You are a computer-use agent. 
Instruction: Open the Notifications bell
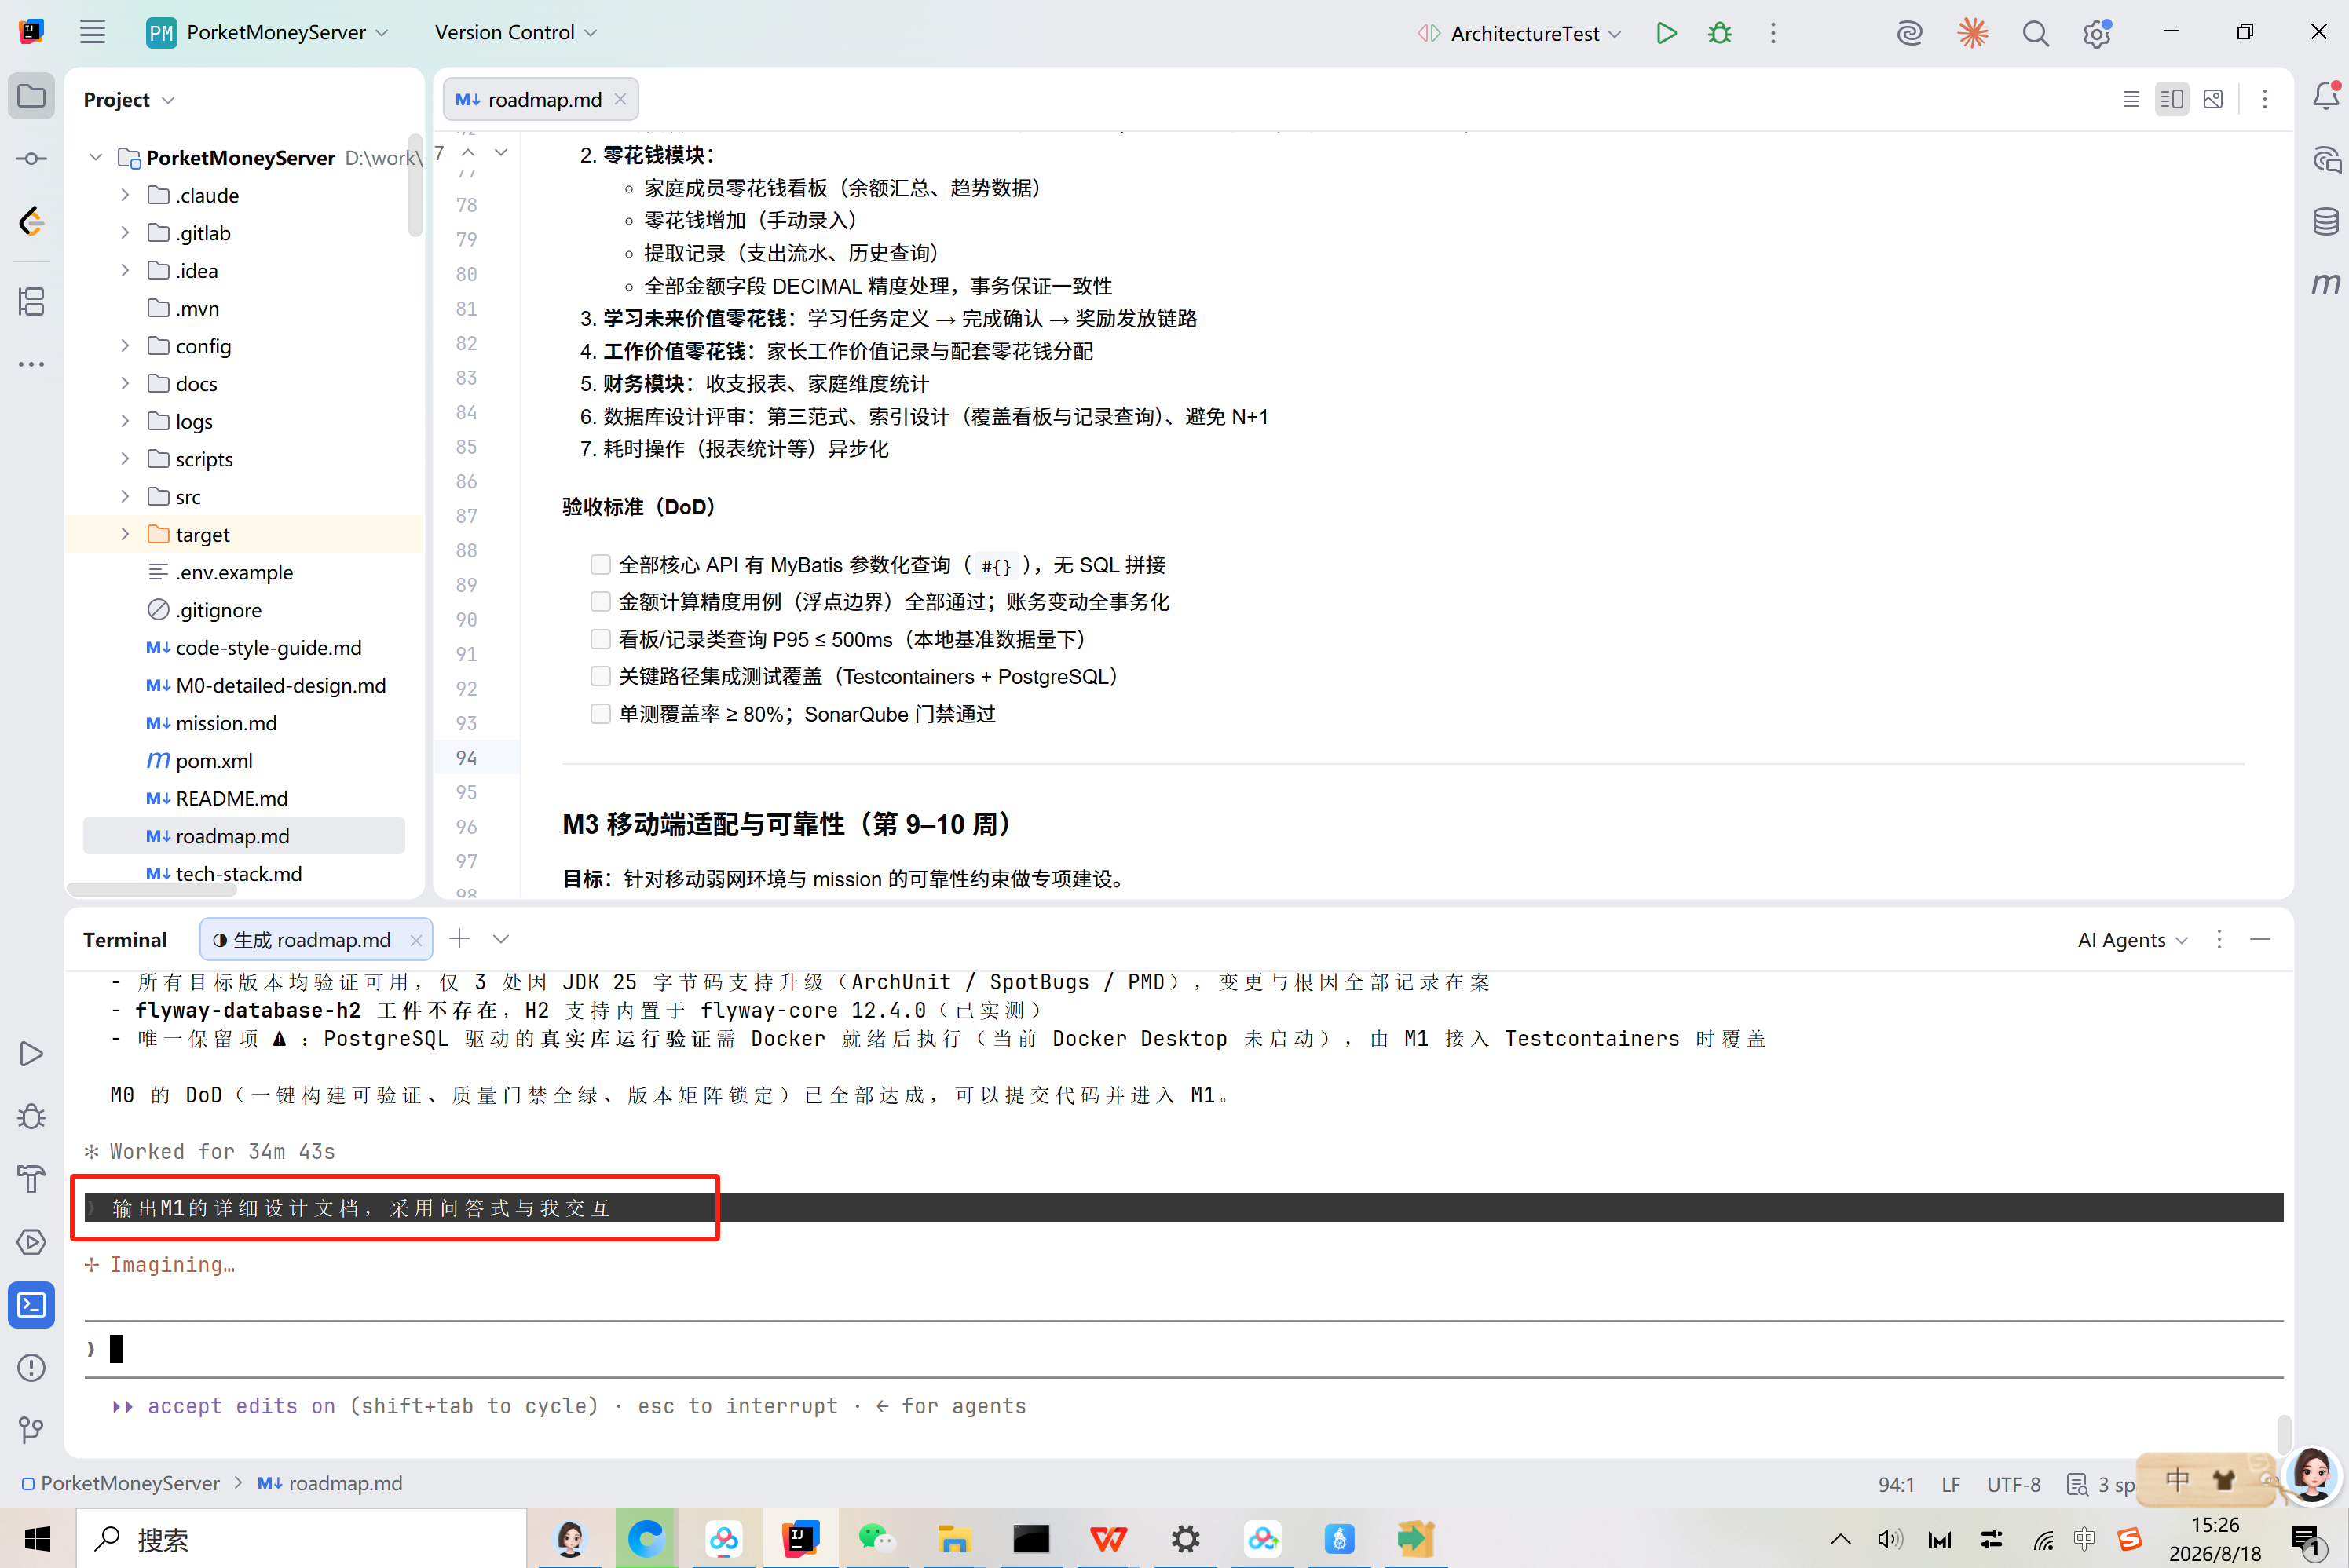point(2326,97)
